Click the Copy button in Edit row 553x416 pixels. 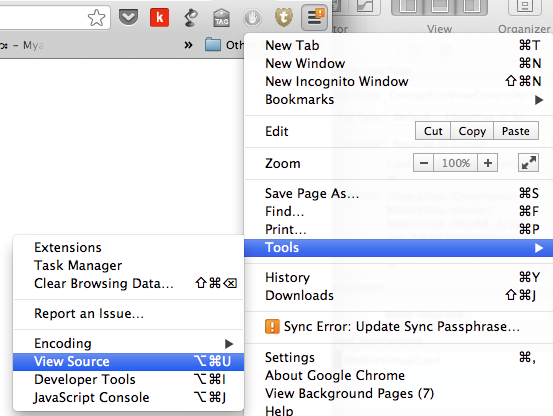[x=472, y=131]
